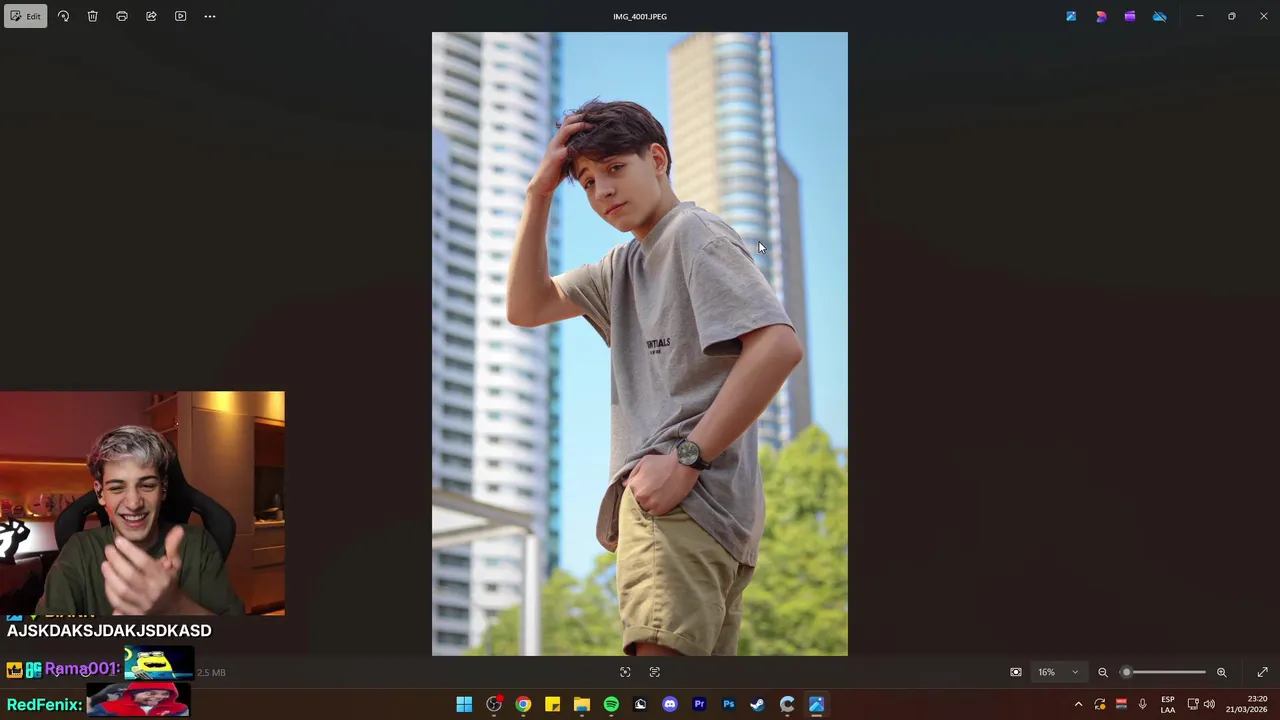
Task: Click the IMG_4001.JPEG file name title
Action: [x=640, y=16]
